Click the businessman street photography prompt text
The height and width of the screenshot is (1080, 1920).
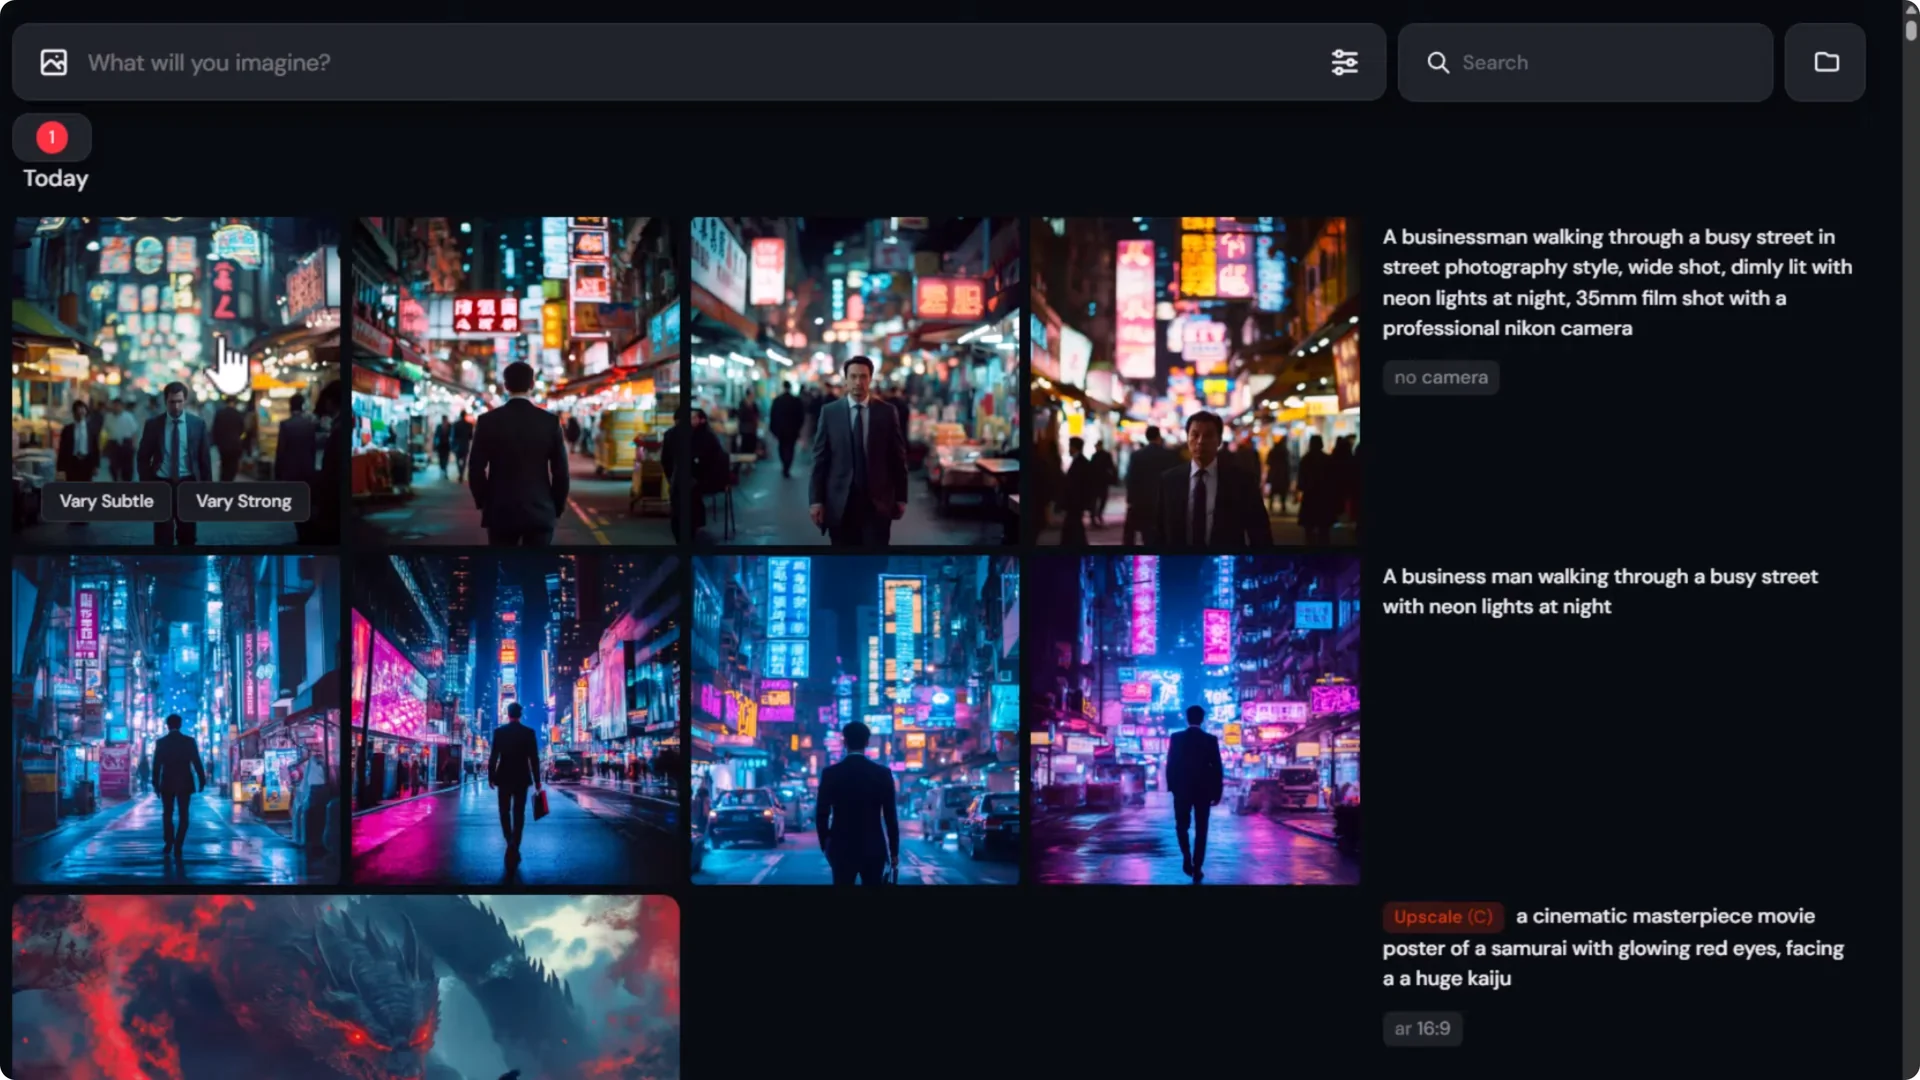[1615, 282]
